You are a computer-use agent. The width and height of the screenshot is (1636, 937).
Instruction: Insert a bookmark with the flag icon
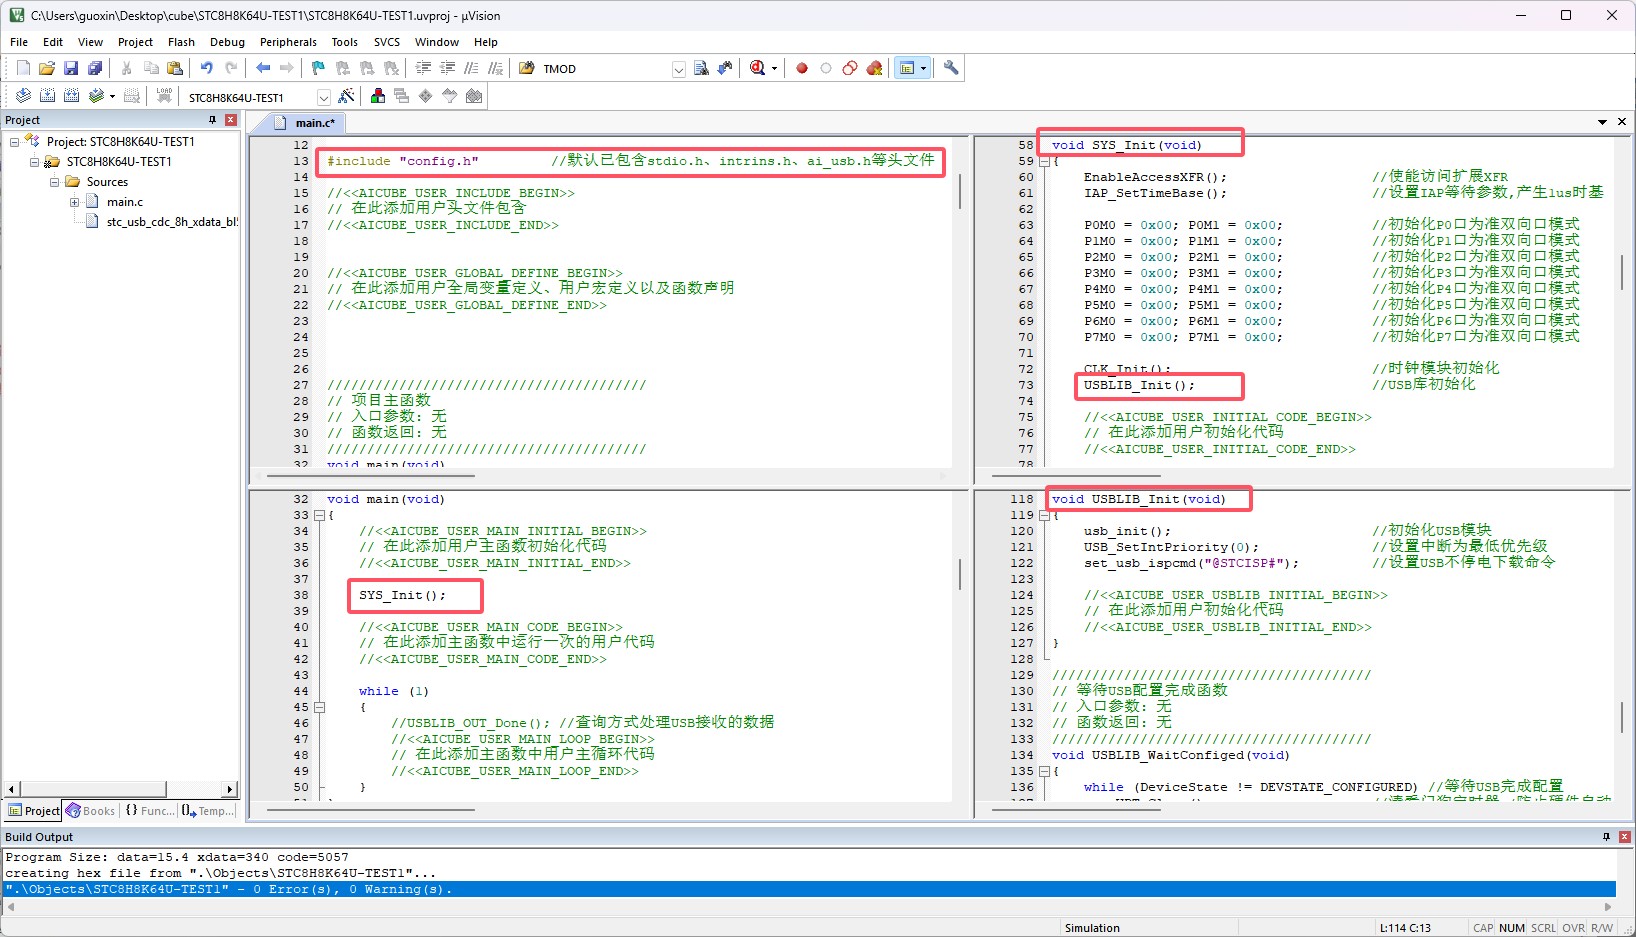pos(319,68)
